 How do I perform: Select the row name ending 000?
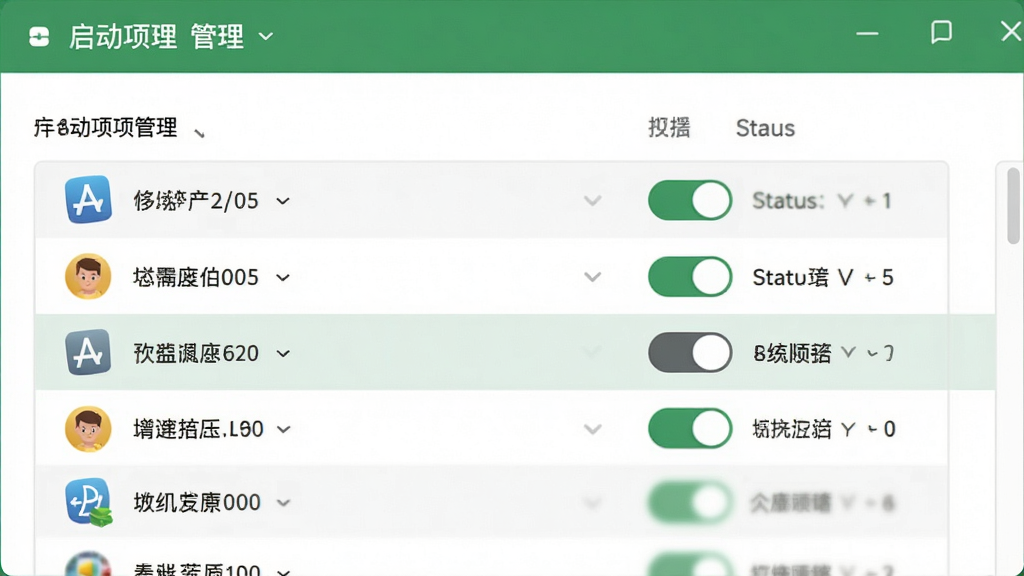197,502
